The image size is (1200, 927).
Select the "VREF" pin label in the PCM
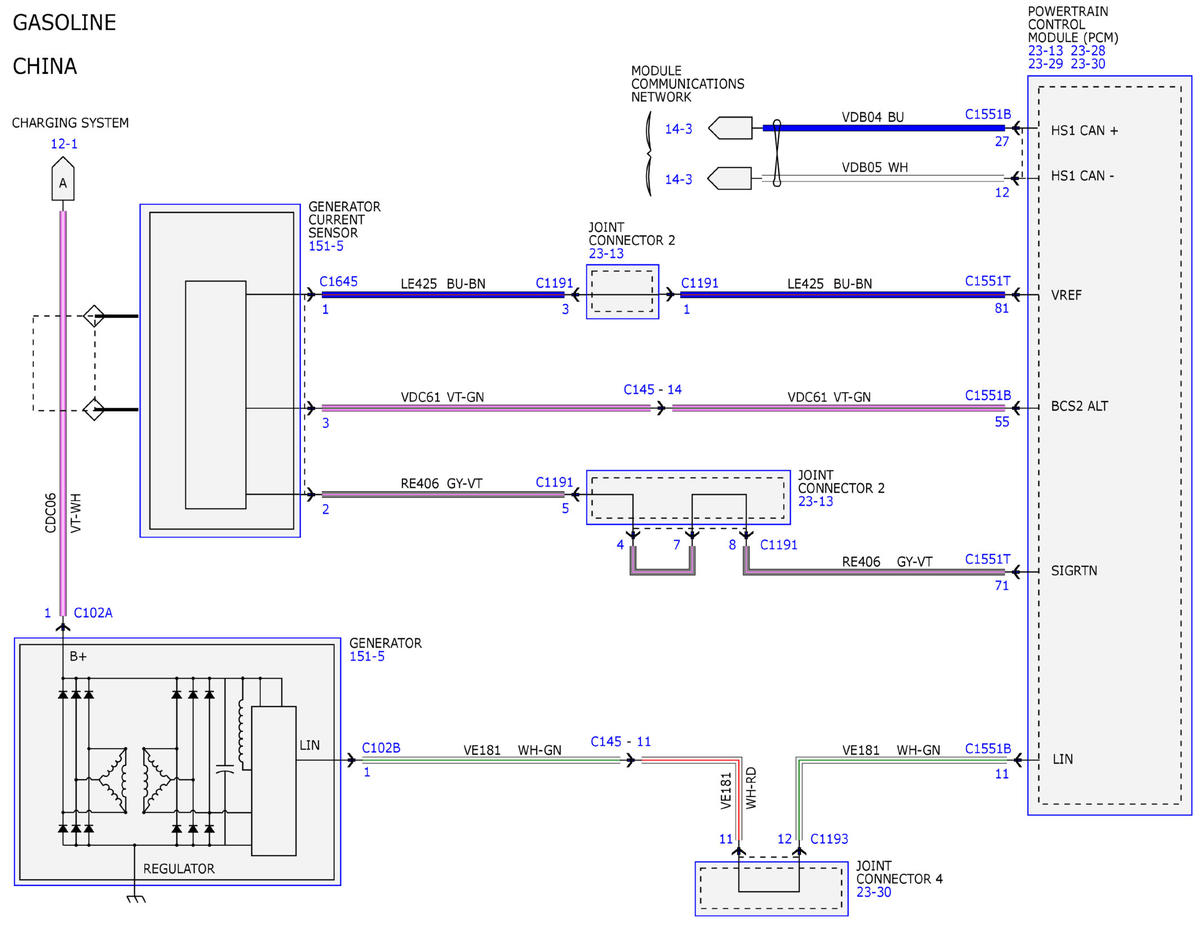point(1067,295)
